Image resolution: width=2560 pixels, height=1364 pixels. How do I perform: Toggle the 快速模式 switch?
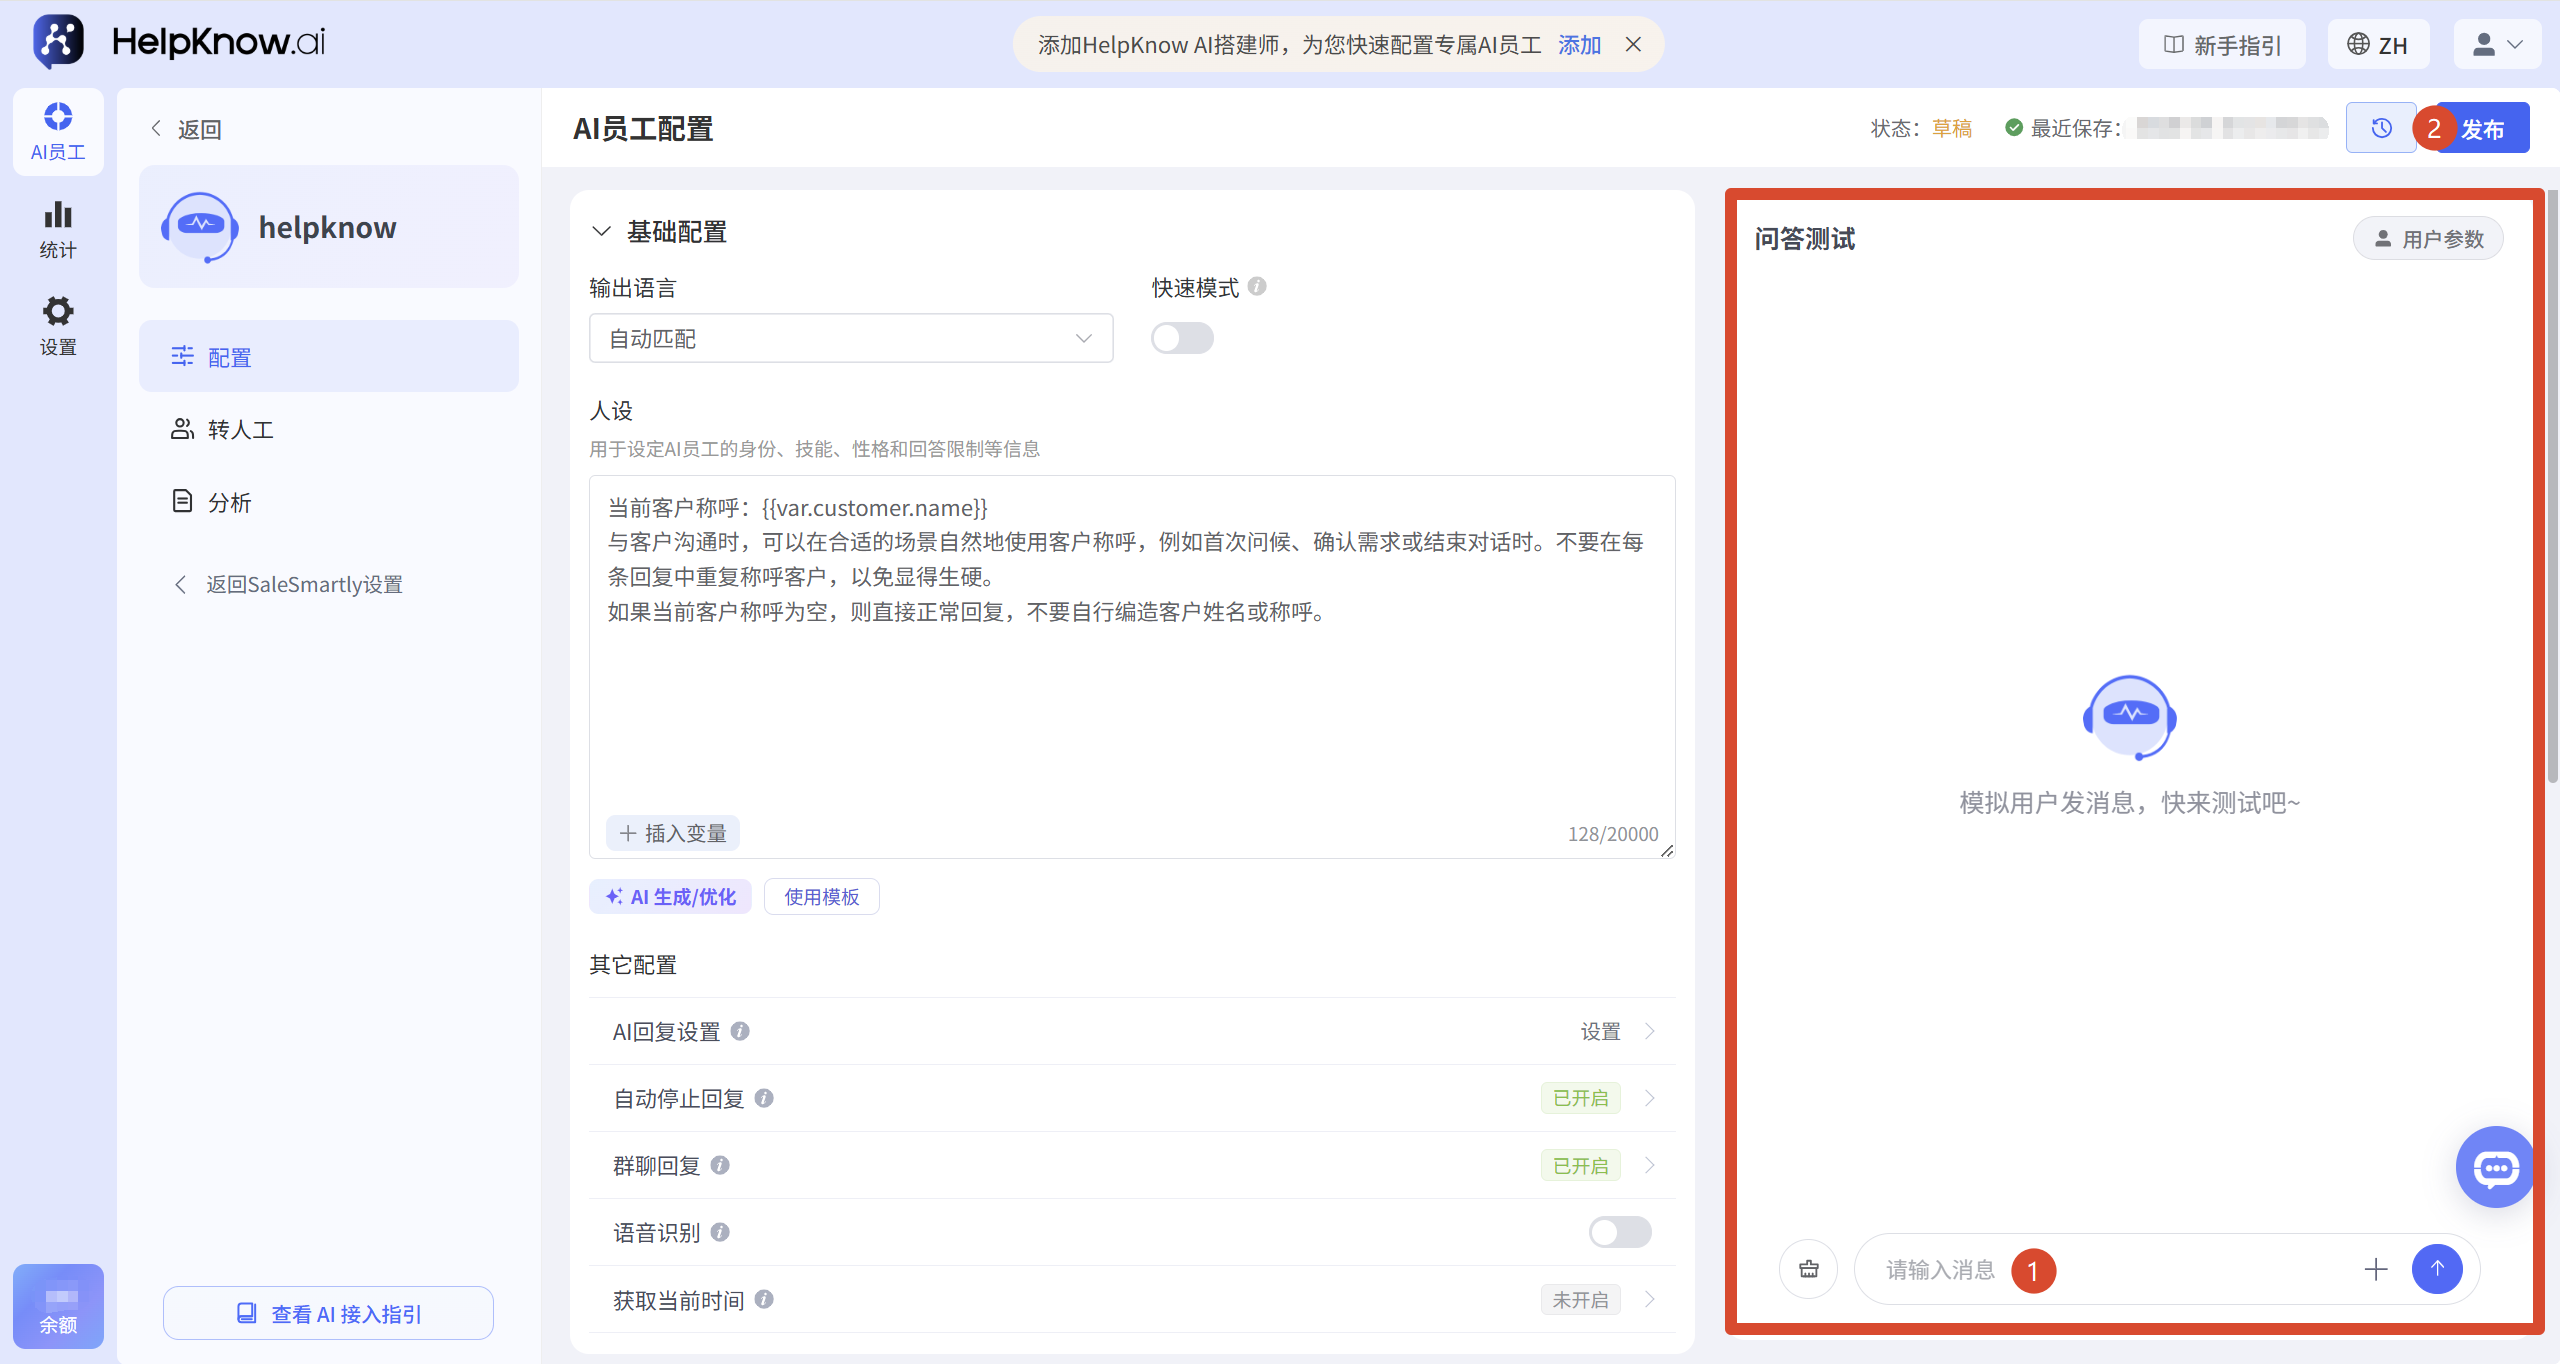pyautogui.click(x=1182, y=338)
